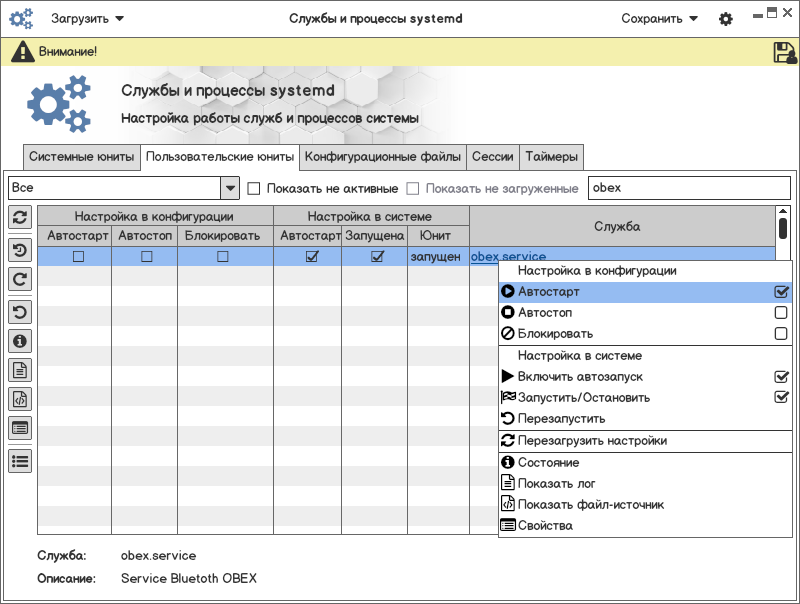
Task: Click the bulleted list icon at sidebar bottom
Action: (20, 460)
